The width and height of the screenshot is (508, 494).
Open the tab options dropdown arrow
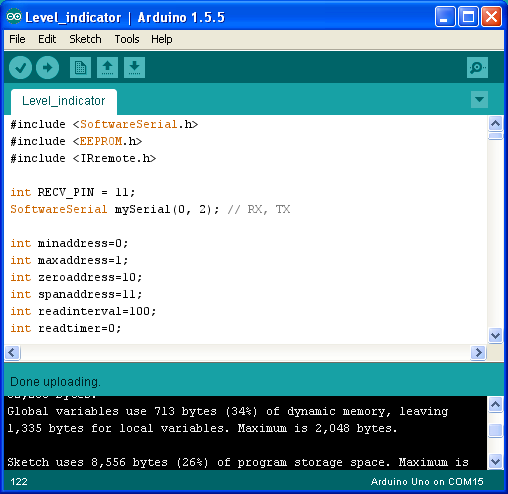(x=479, y=99)
